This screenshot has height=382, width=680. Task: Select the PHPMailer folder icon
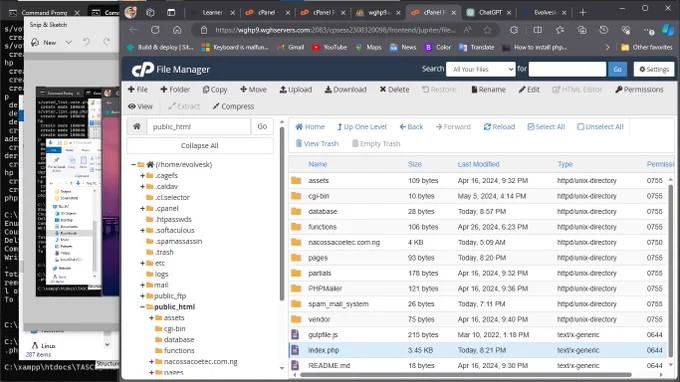(x=296, y=288)
